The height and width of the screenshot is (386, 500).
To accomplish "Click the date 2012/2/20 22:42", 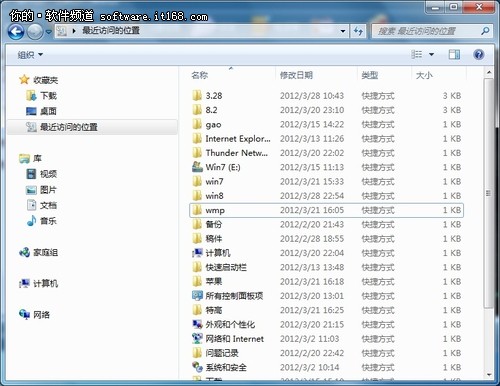I will point(312,353).
